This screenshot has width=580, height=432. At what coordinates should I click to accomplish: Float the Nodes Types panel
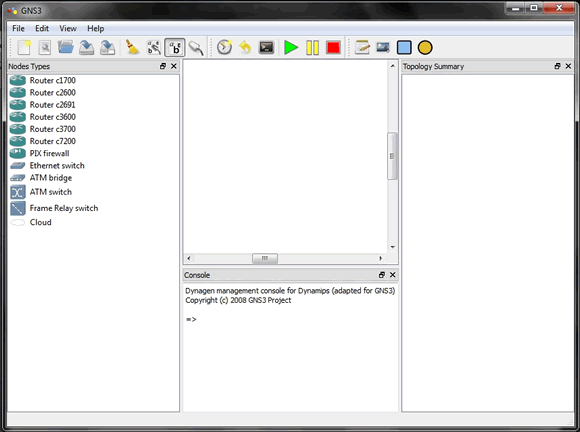click(163, 66)
